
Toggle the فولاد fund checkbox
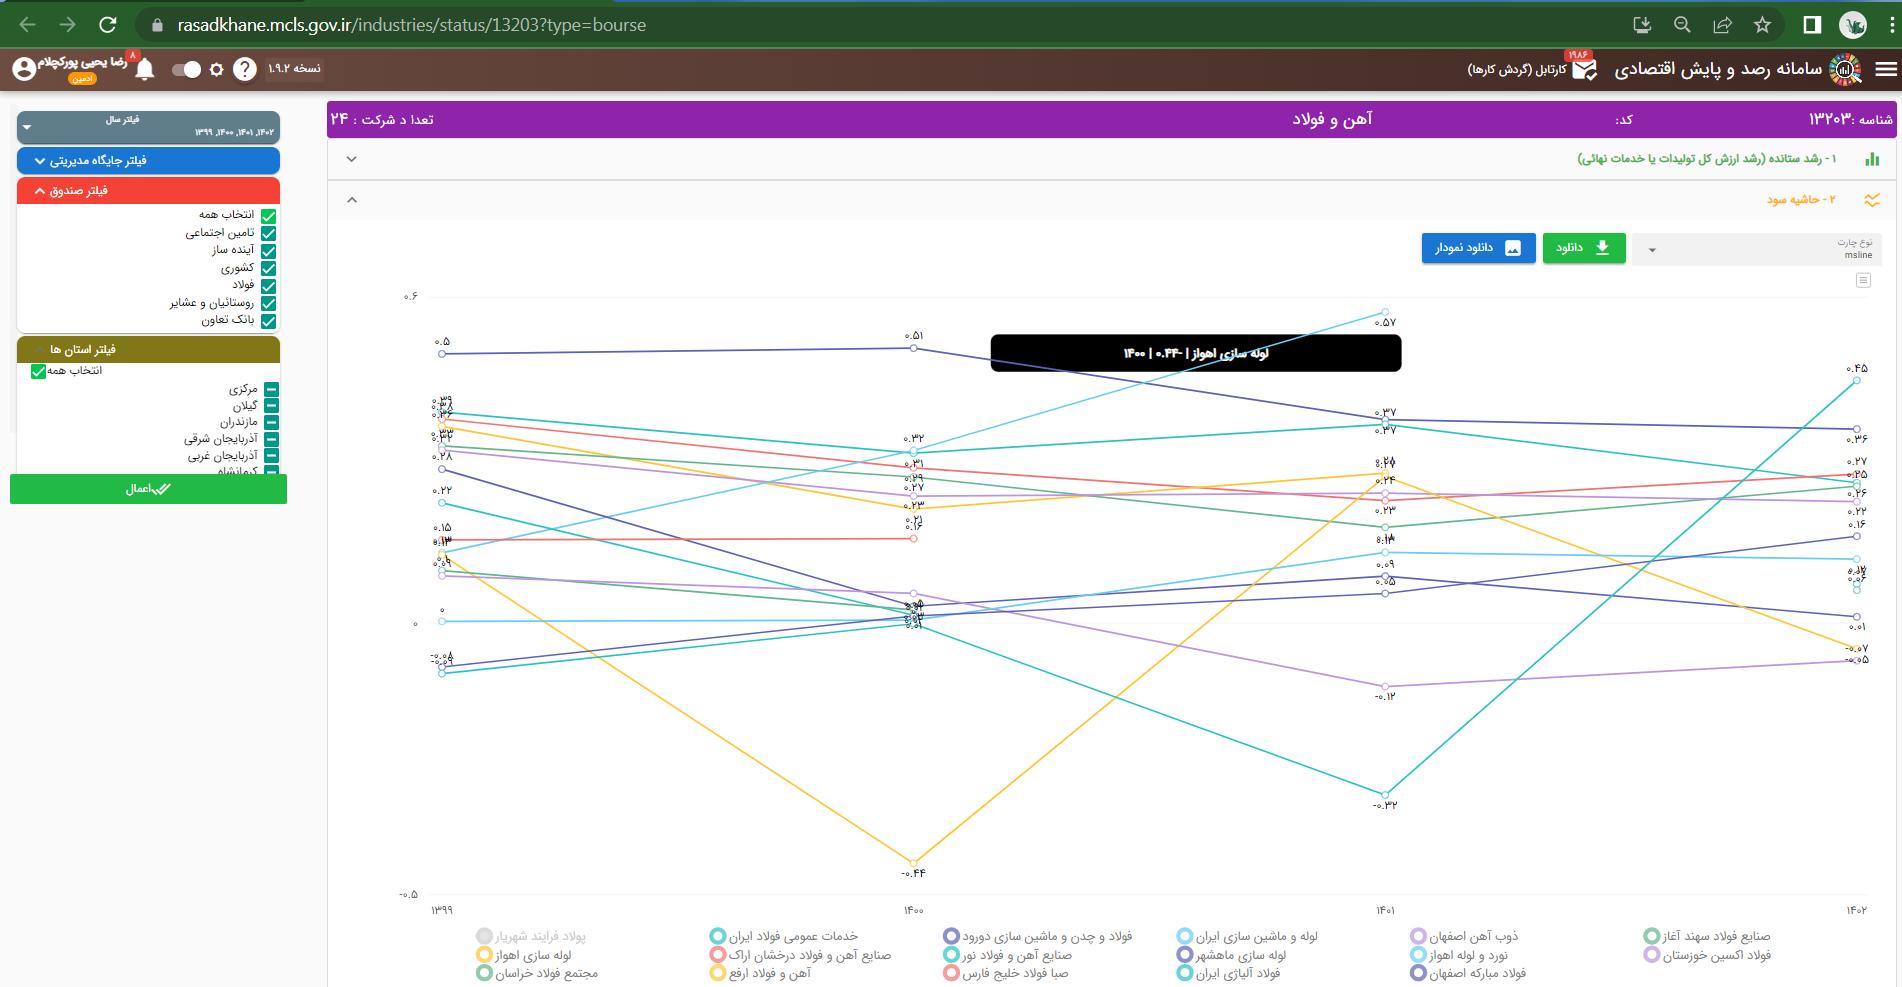(268, 285)
